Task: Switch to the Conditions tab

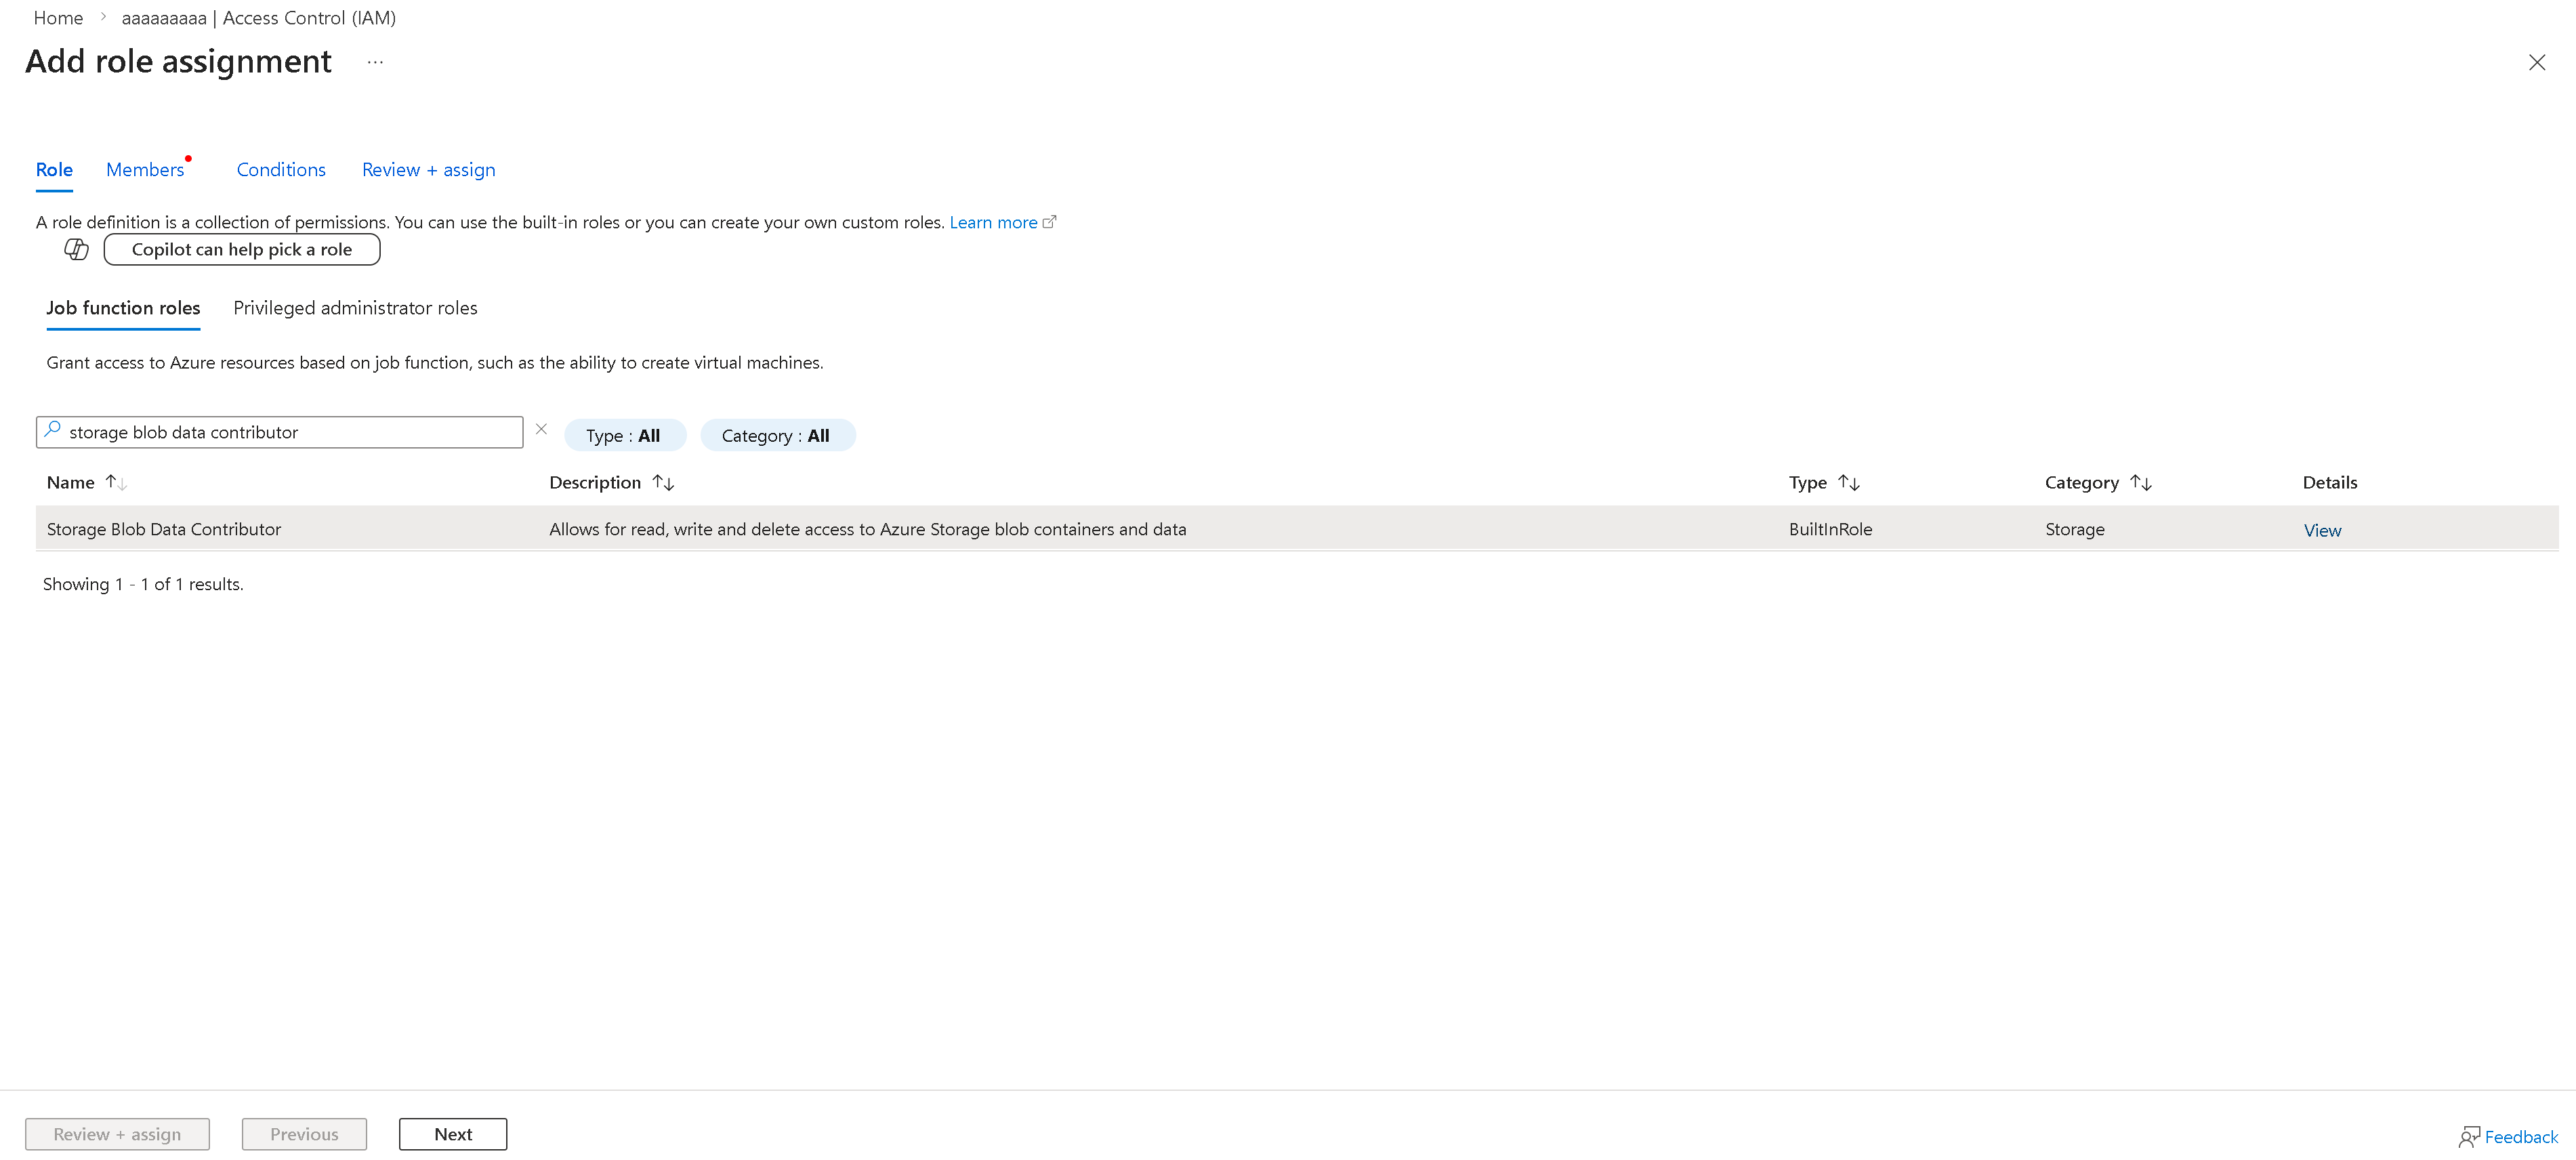Action: coord(281,170)
